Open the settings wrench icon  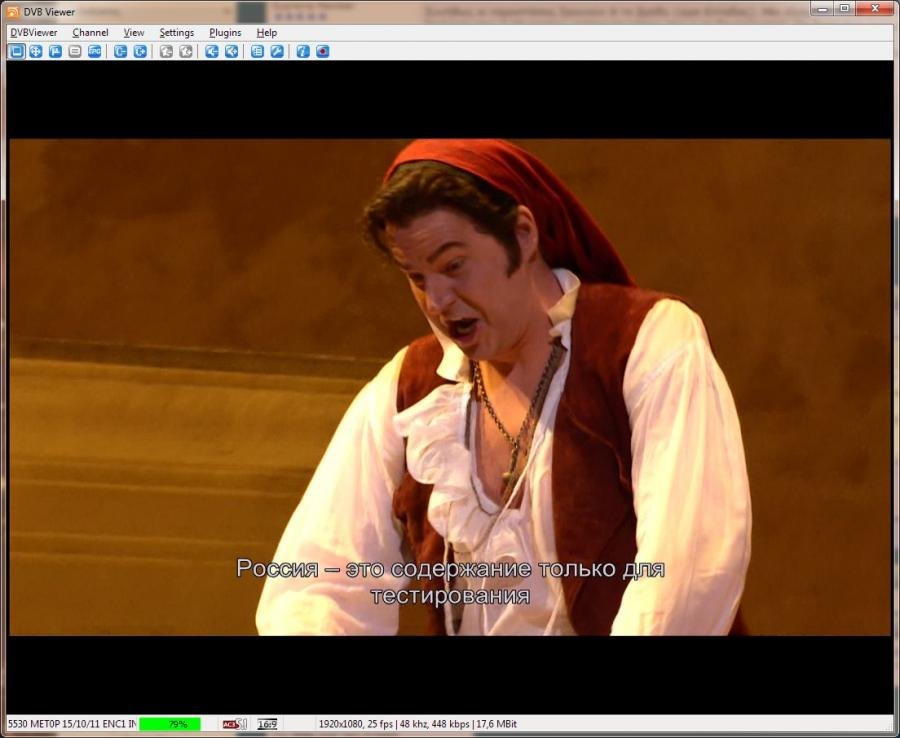[277, 51]
